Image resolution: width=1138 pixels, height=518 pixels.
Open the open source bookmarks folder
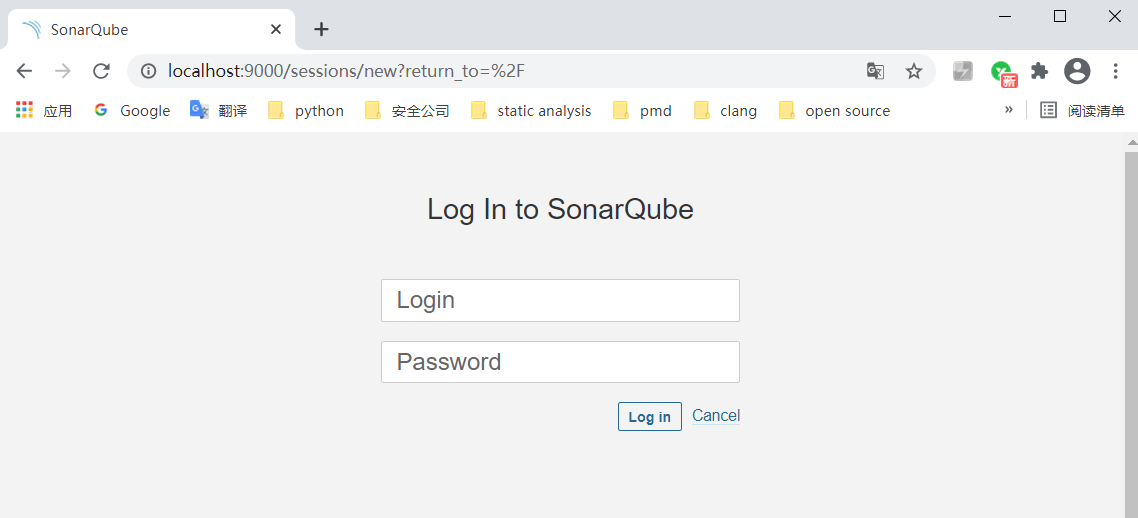point(834,111)
